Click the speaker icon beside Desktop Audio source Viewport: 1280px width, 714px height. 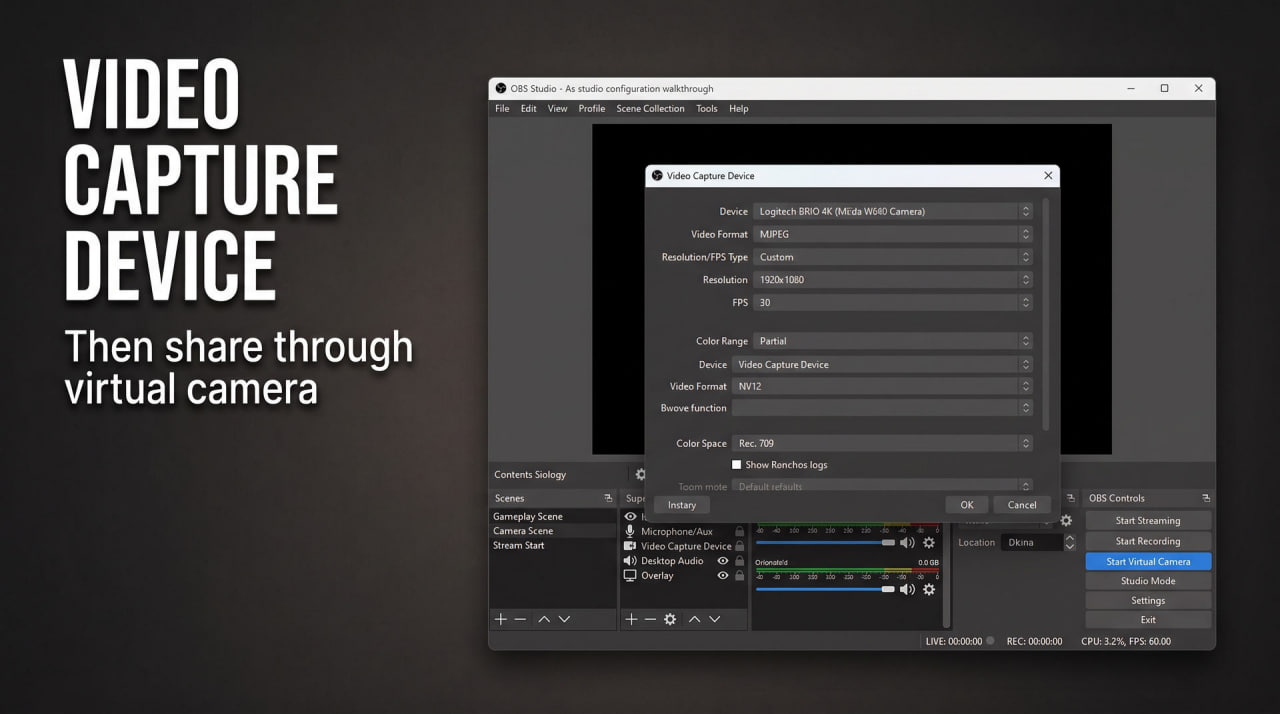pos(630,561)
